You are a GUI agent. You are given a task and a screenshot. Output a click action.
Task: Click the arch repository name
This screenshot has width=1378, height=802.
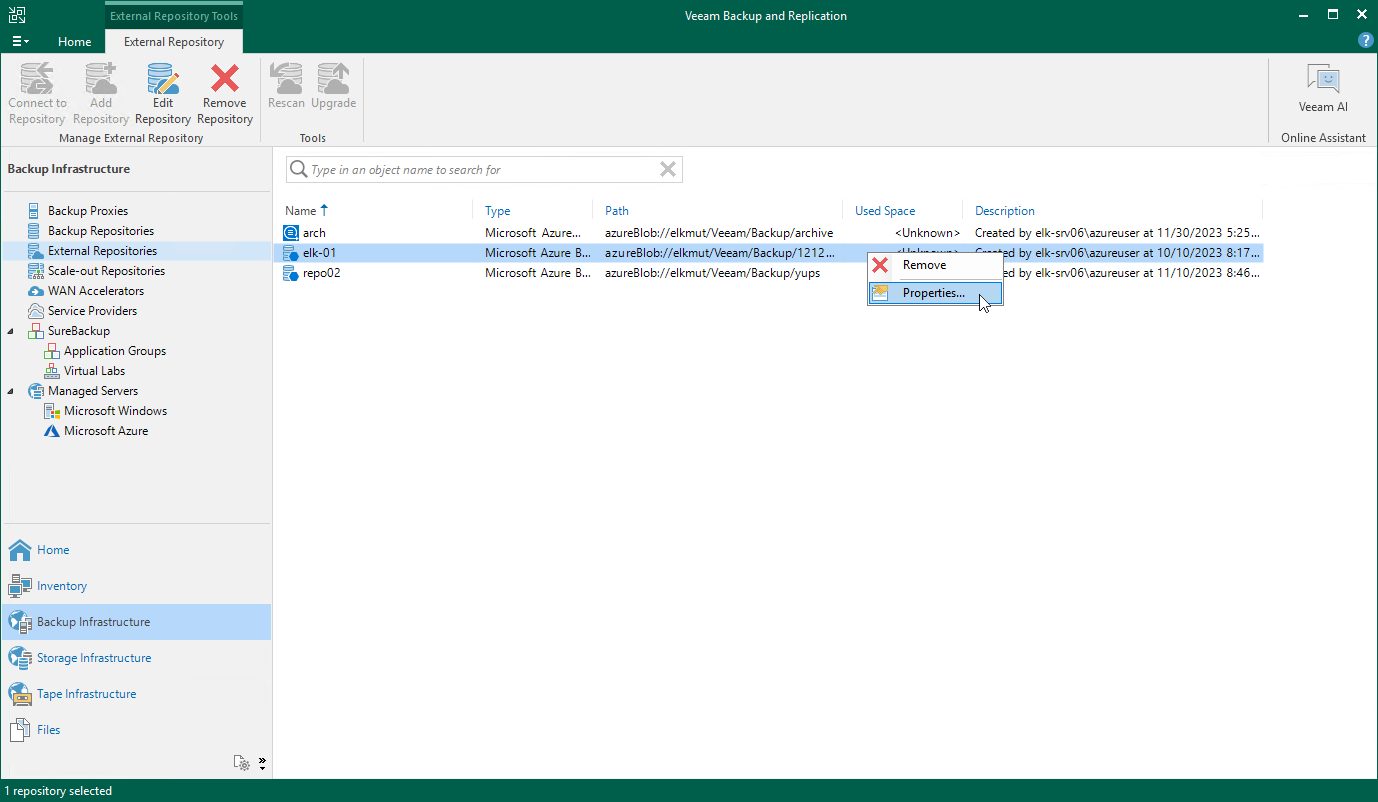click(314, 233)
